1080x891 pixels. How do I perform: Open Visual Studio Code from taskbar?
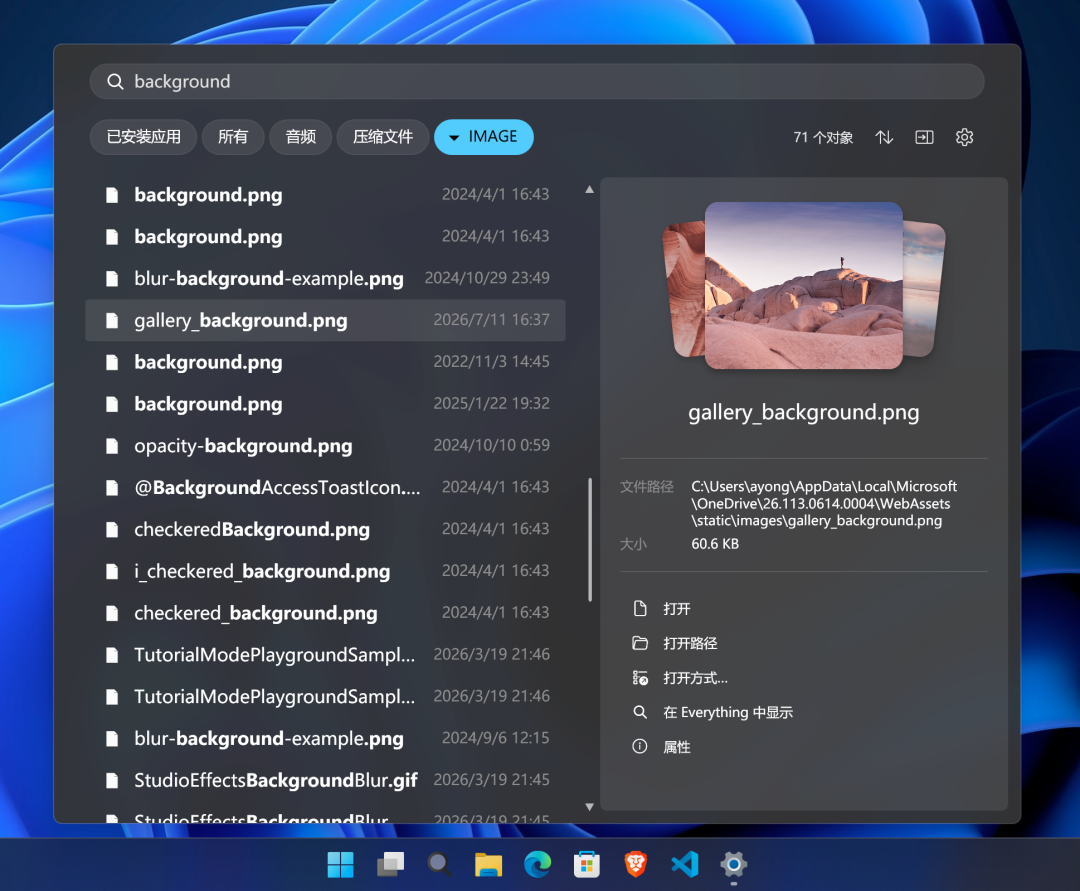[x=685, y=864]
